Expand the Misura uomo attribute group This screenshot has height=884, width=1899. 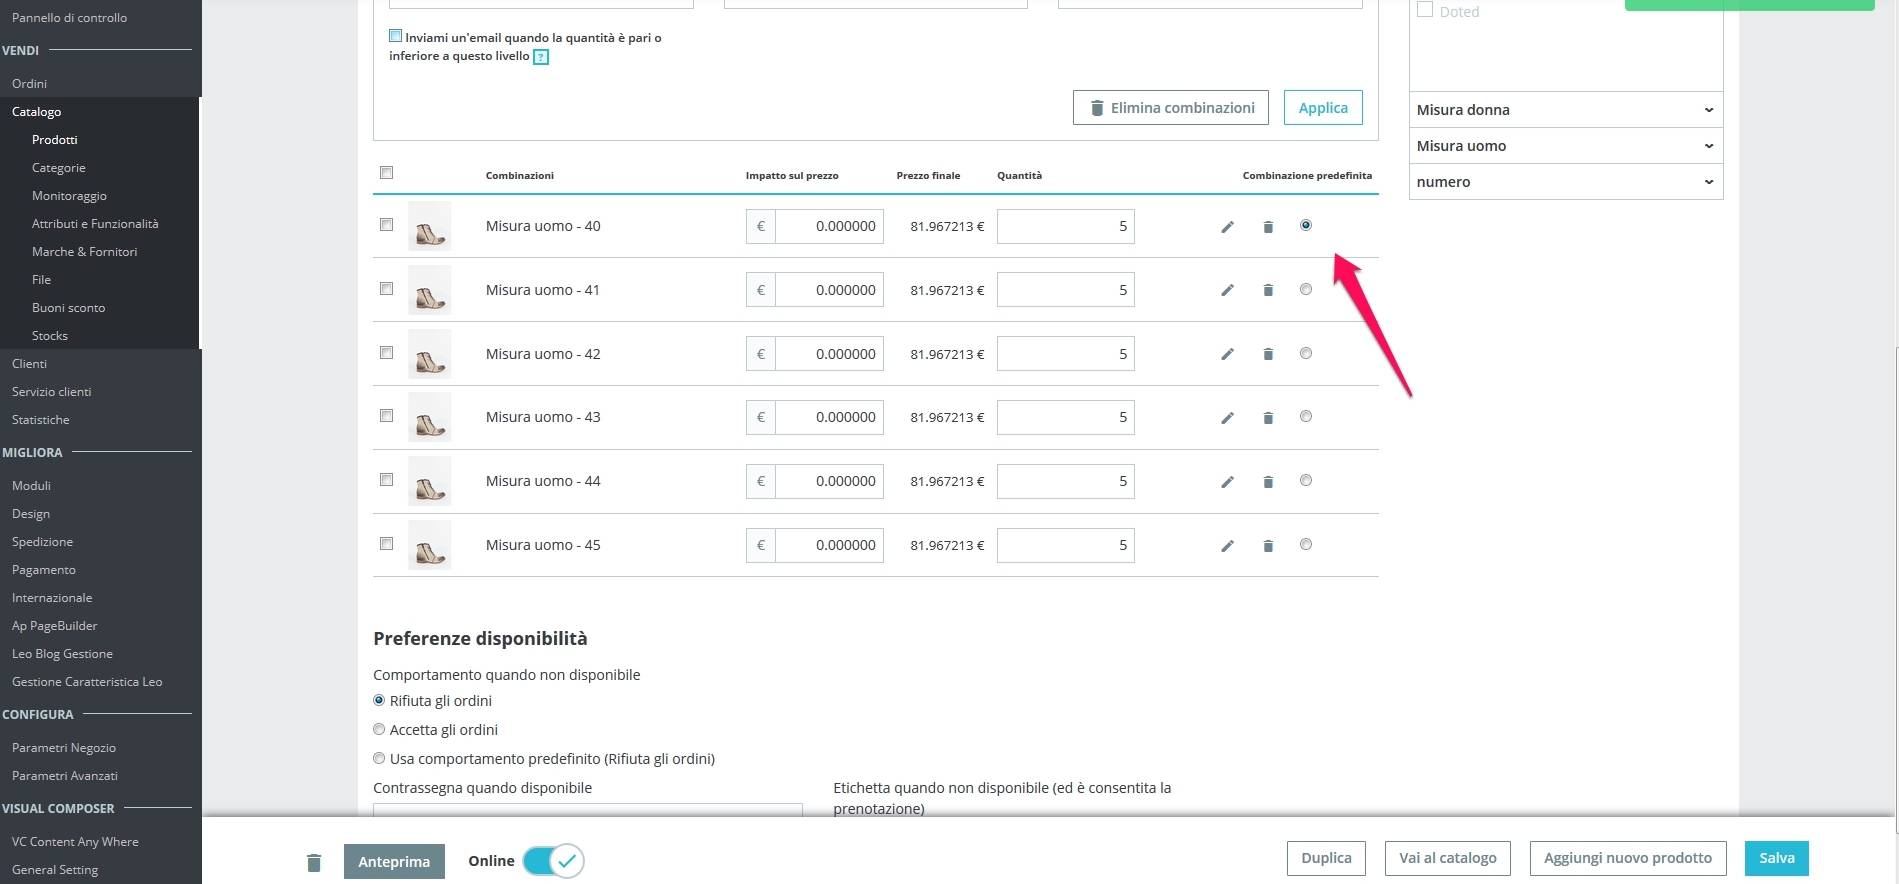click(x=1566, y=146)
